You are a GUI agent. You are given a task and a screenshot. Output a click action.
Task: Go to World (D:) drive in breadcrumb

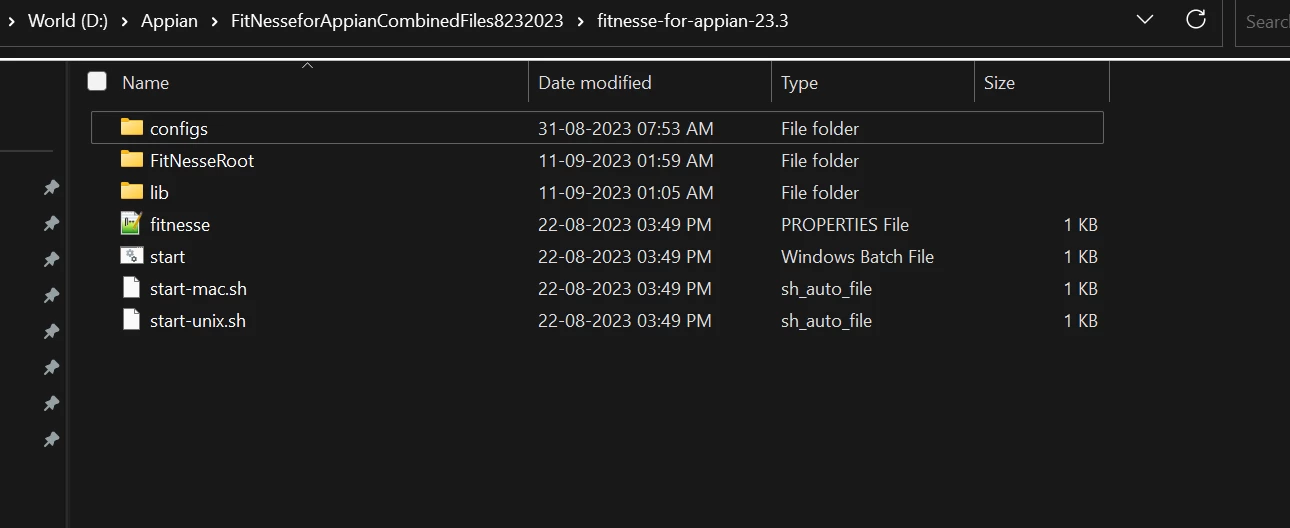point(68,20)
